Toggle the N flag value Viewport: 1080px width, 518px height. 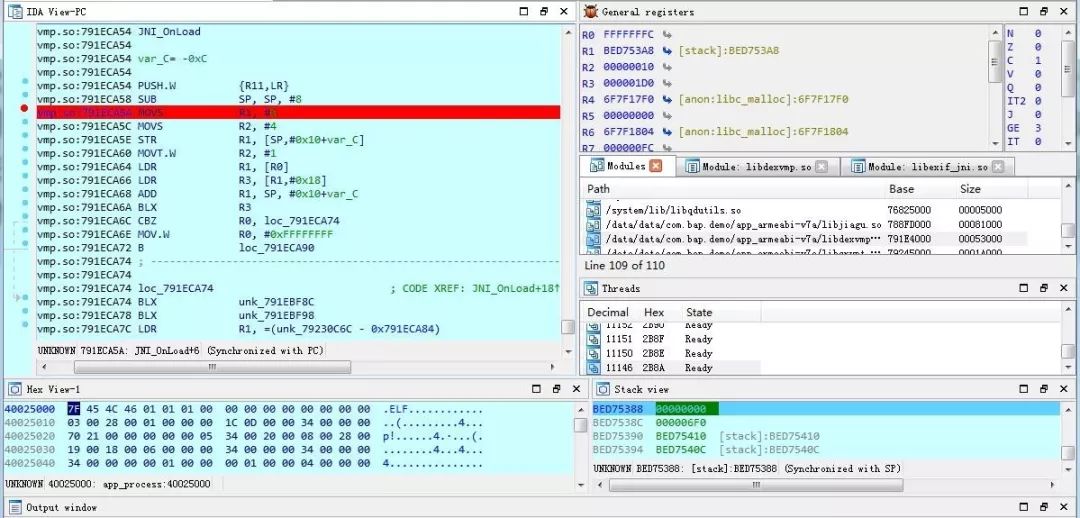pyautogui.click(x=1037, y=33)
